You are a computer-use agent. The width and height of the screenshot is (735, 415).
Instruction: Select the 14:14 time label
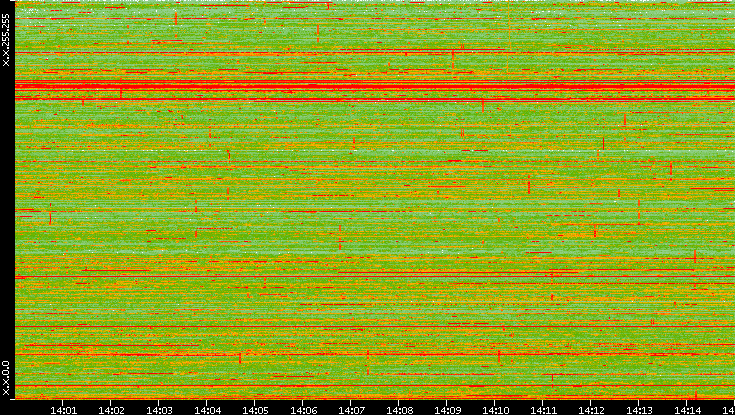(x=686, y=410)
